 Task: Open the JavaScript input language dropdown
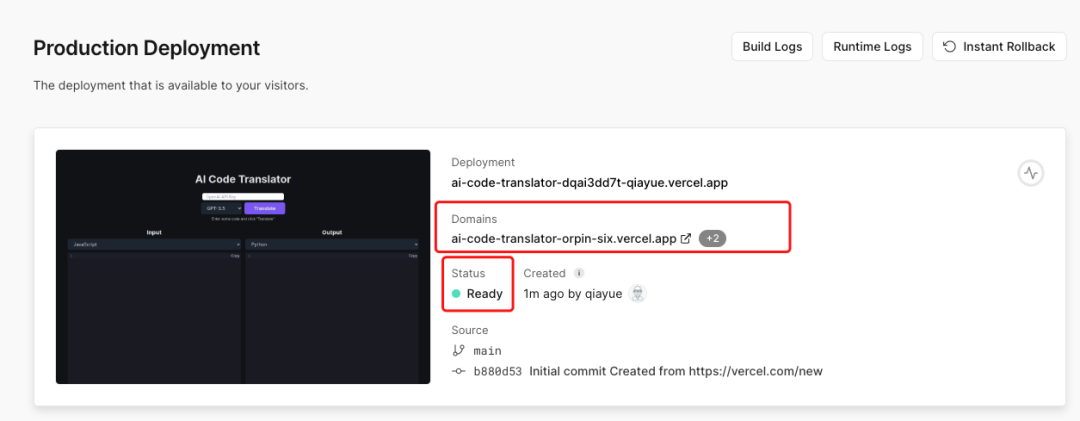tap(154, 244)
